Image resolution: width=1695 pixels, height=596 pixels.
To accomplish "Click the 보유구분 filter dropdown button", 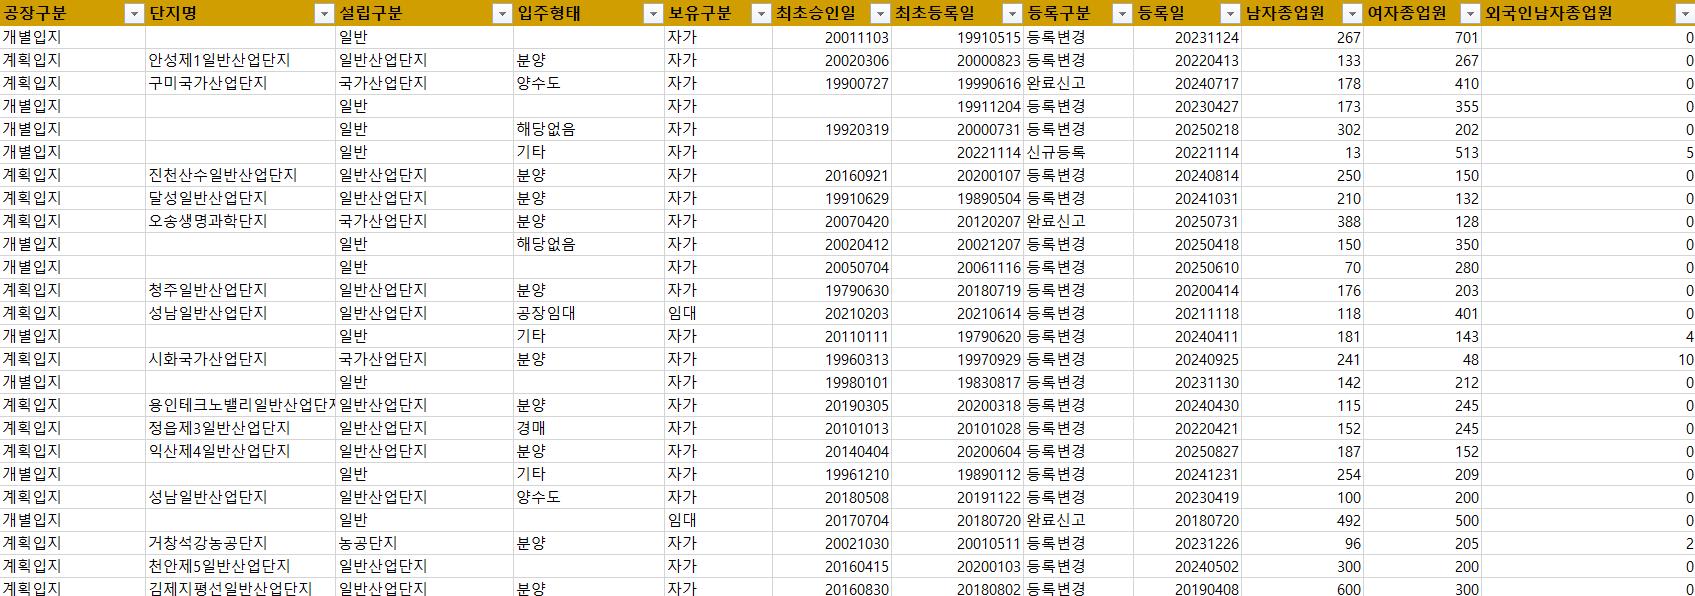I will [759, 13].
